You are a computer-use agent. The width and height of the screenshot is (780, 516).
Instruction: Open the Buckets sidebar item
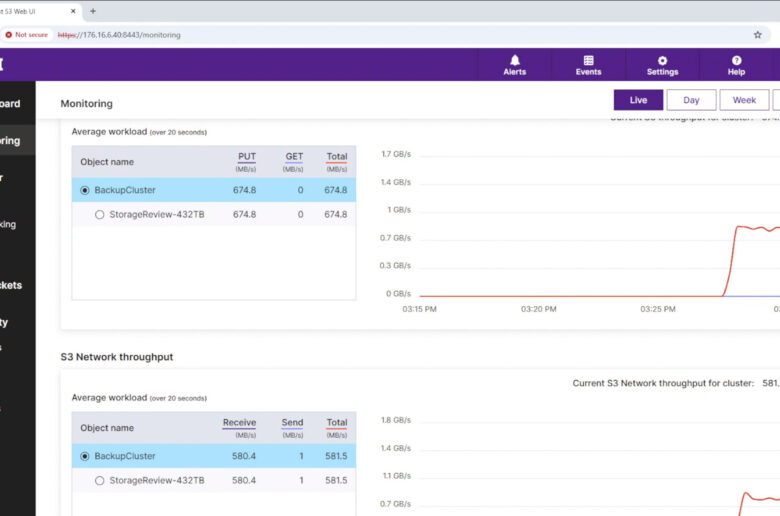coord(11,286)
